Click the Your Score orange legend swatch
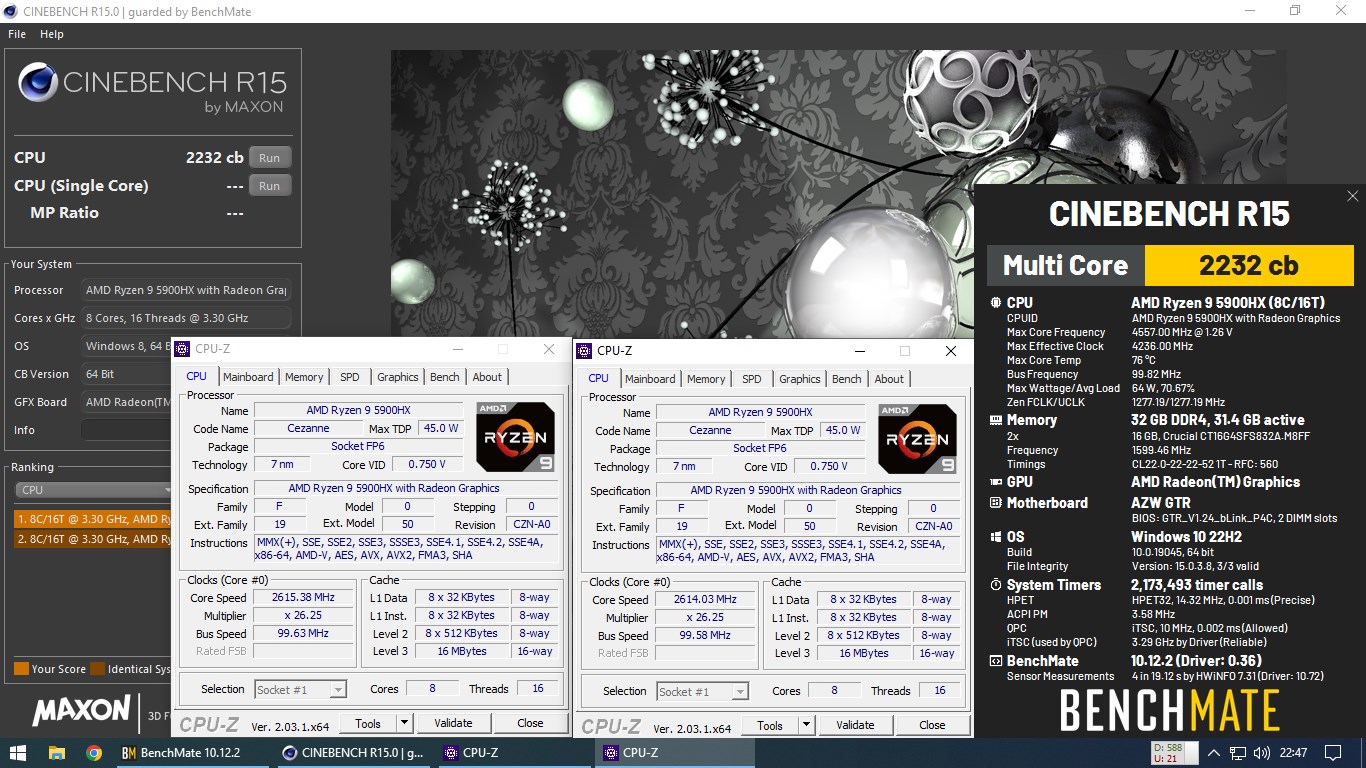This screenshot has width=1366, height=768. tap(21, 669)
